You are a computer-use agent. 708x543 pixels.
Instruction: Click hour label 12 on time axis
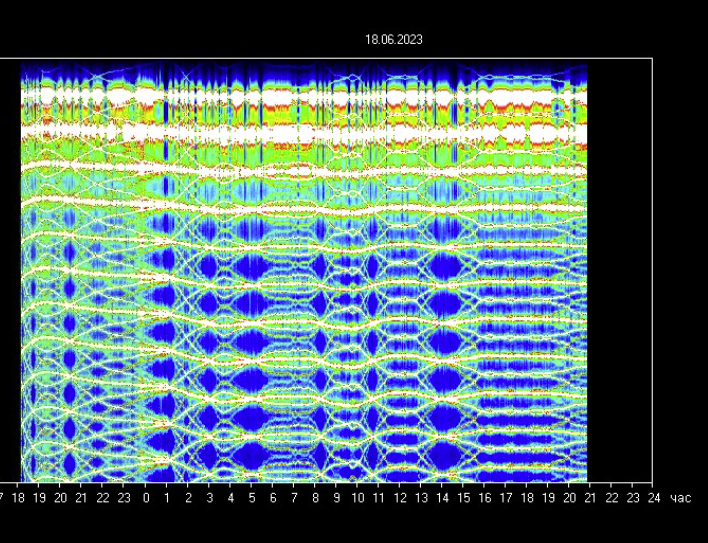400,498
